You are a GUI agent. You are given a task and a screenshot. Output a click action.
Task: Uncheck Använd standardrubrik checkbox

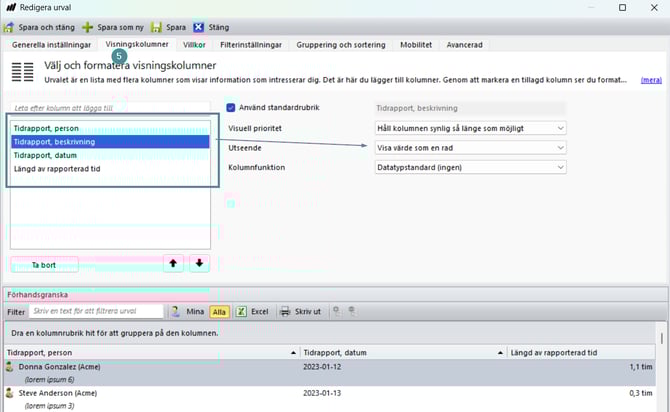[232, 108]
